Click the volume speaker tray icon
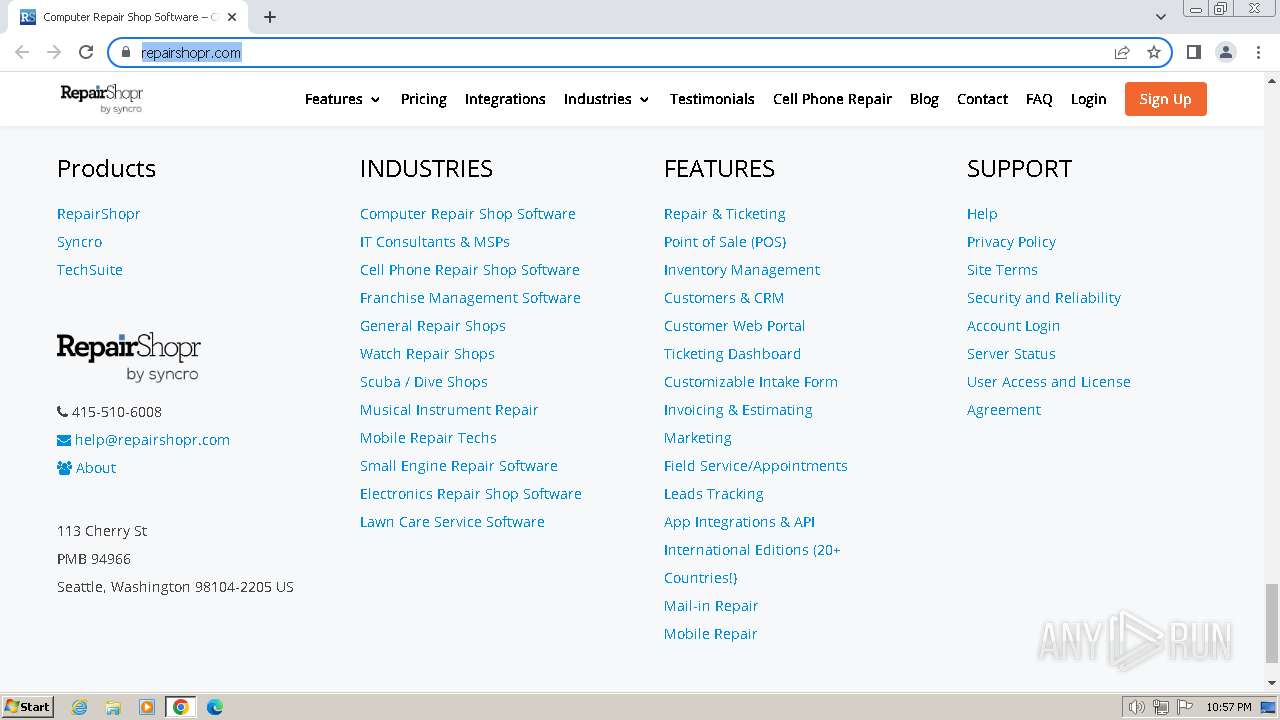 (x=1137, y=707)
